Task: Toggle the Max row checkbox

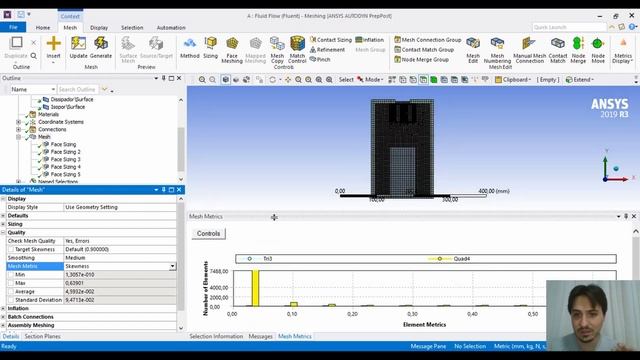Action: [11, 283]
